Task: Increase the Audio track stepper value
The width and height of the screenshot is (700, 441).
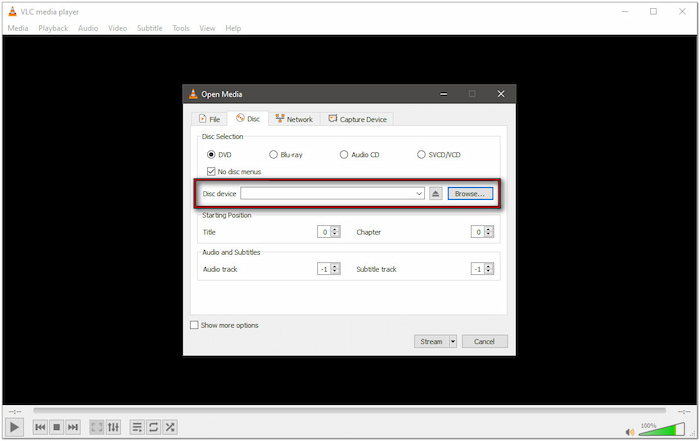Action: [x=336, y=266]
